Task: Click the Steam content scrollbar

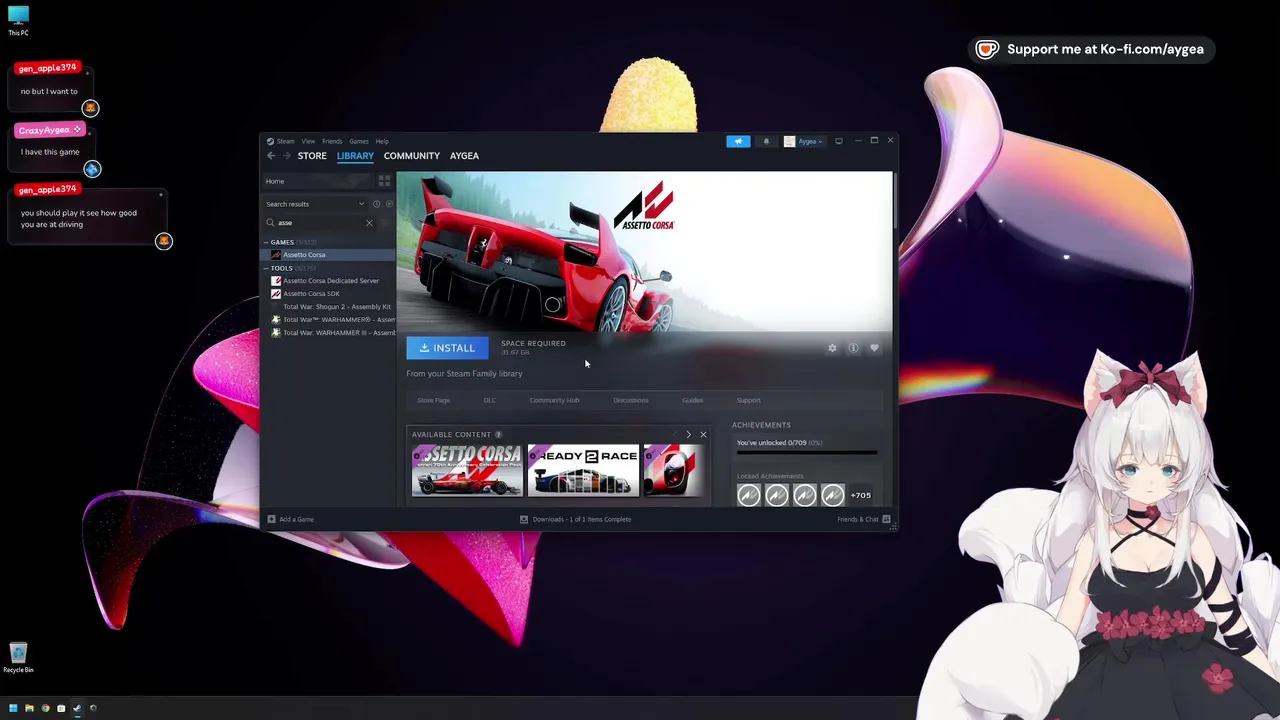Action: 894,200
